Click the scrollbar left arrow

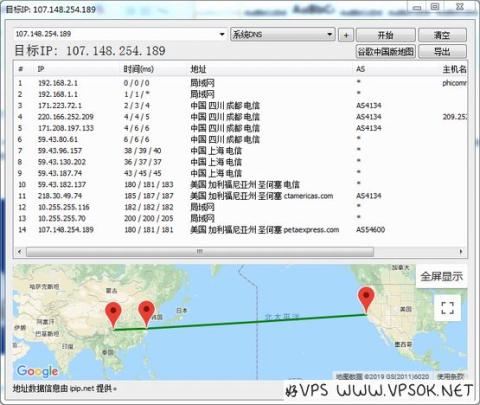pos(20,252)
